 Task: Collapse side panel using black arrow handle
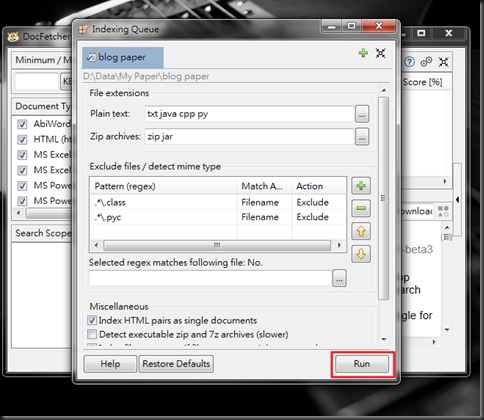pyautogui.click(x=457, y=200)
